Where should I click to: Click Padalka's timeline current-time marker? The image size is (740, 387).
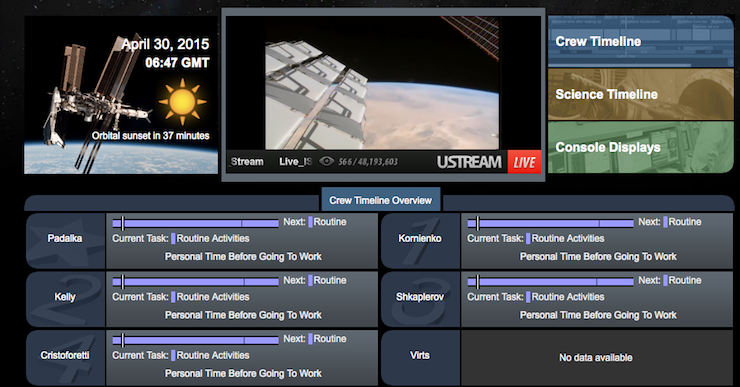click(x=123, y=223)
